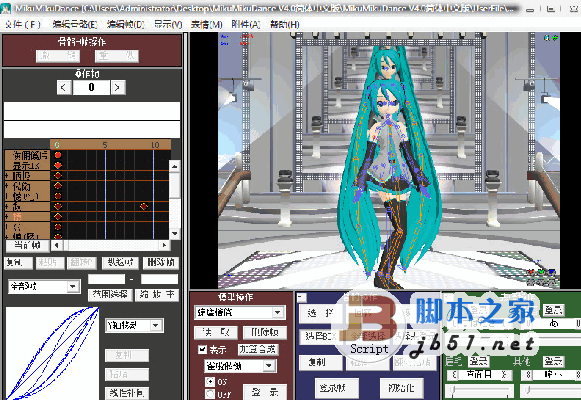Click the 其他 other 登录 register button
This screenshot has height=400, width=581.
coord(554,361)
